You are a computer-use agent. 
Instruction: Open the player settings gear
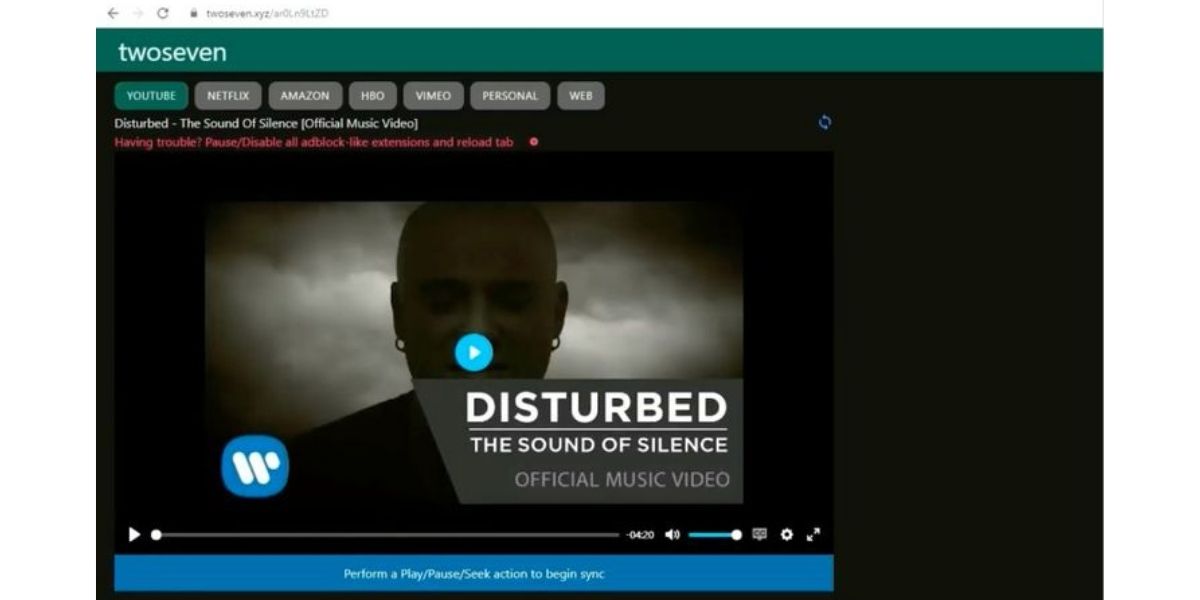pos(786,535)
